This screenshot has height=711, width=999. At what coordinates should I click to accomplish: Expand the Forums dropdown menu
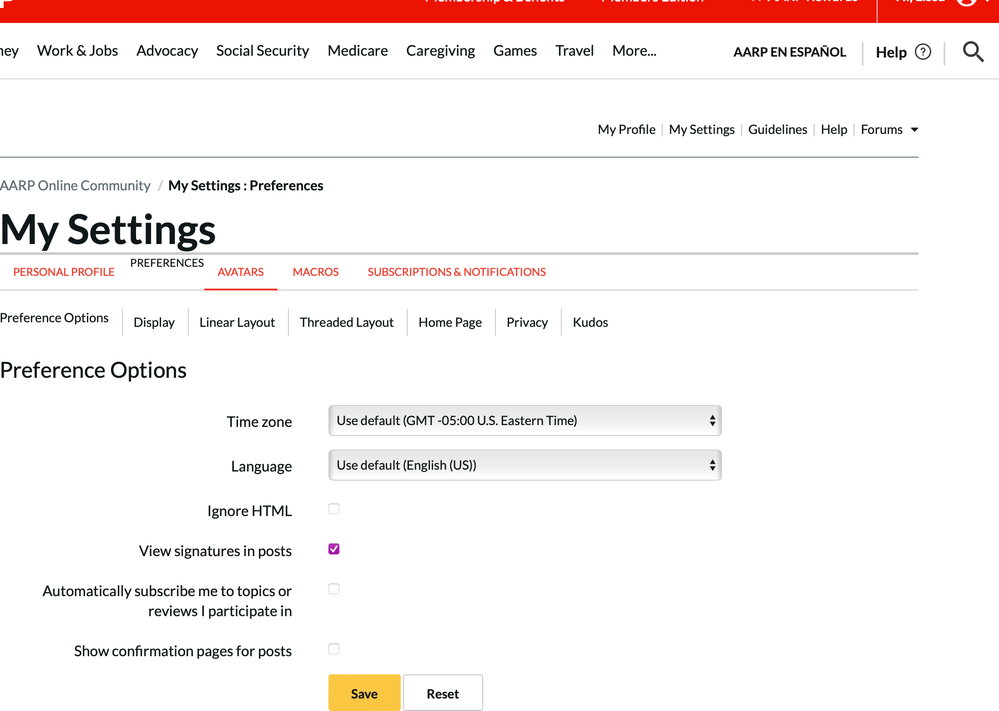889,129
